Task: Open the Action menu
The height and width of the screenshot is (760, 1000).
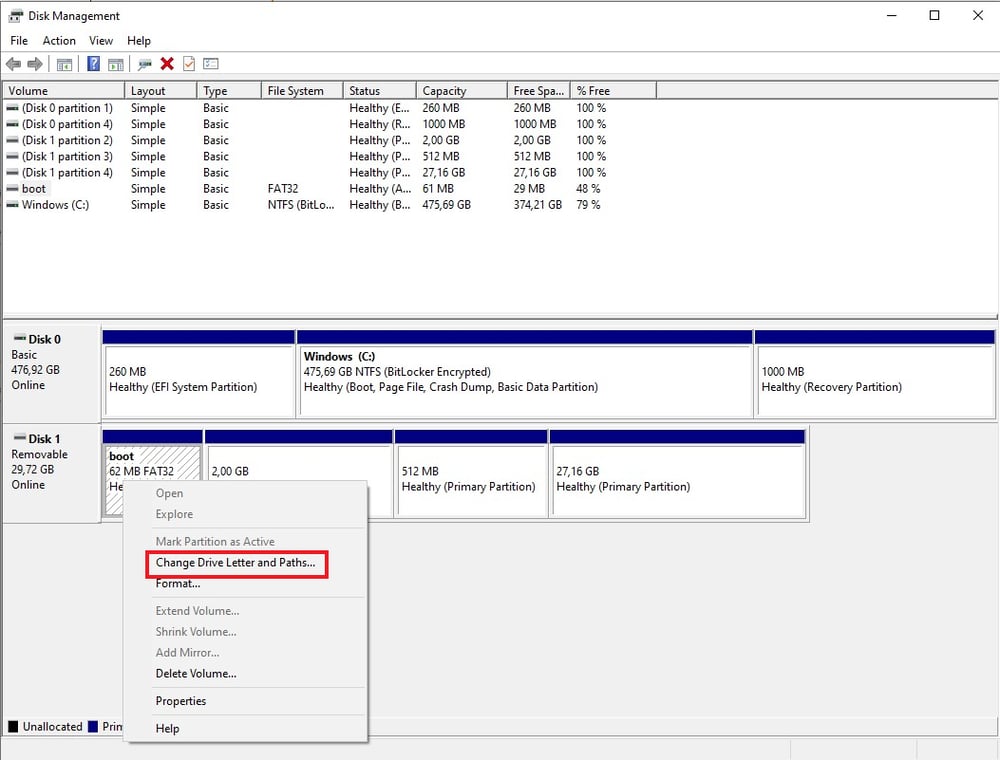Action: pyautogui.click(x=59, y=41)
